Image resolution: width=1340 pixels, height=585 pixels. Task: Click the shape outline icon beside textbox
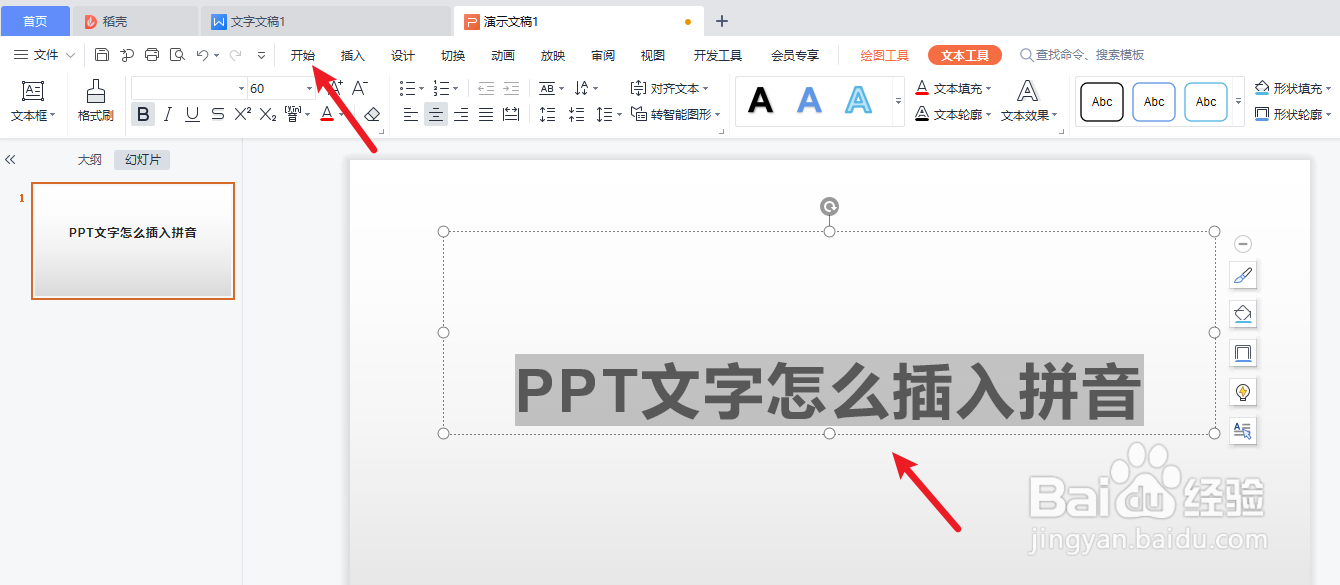click(1243, 353)
